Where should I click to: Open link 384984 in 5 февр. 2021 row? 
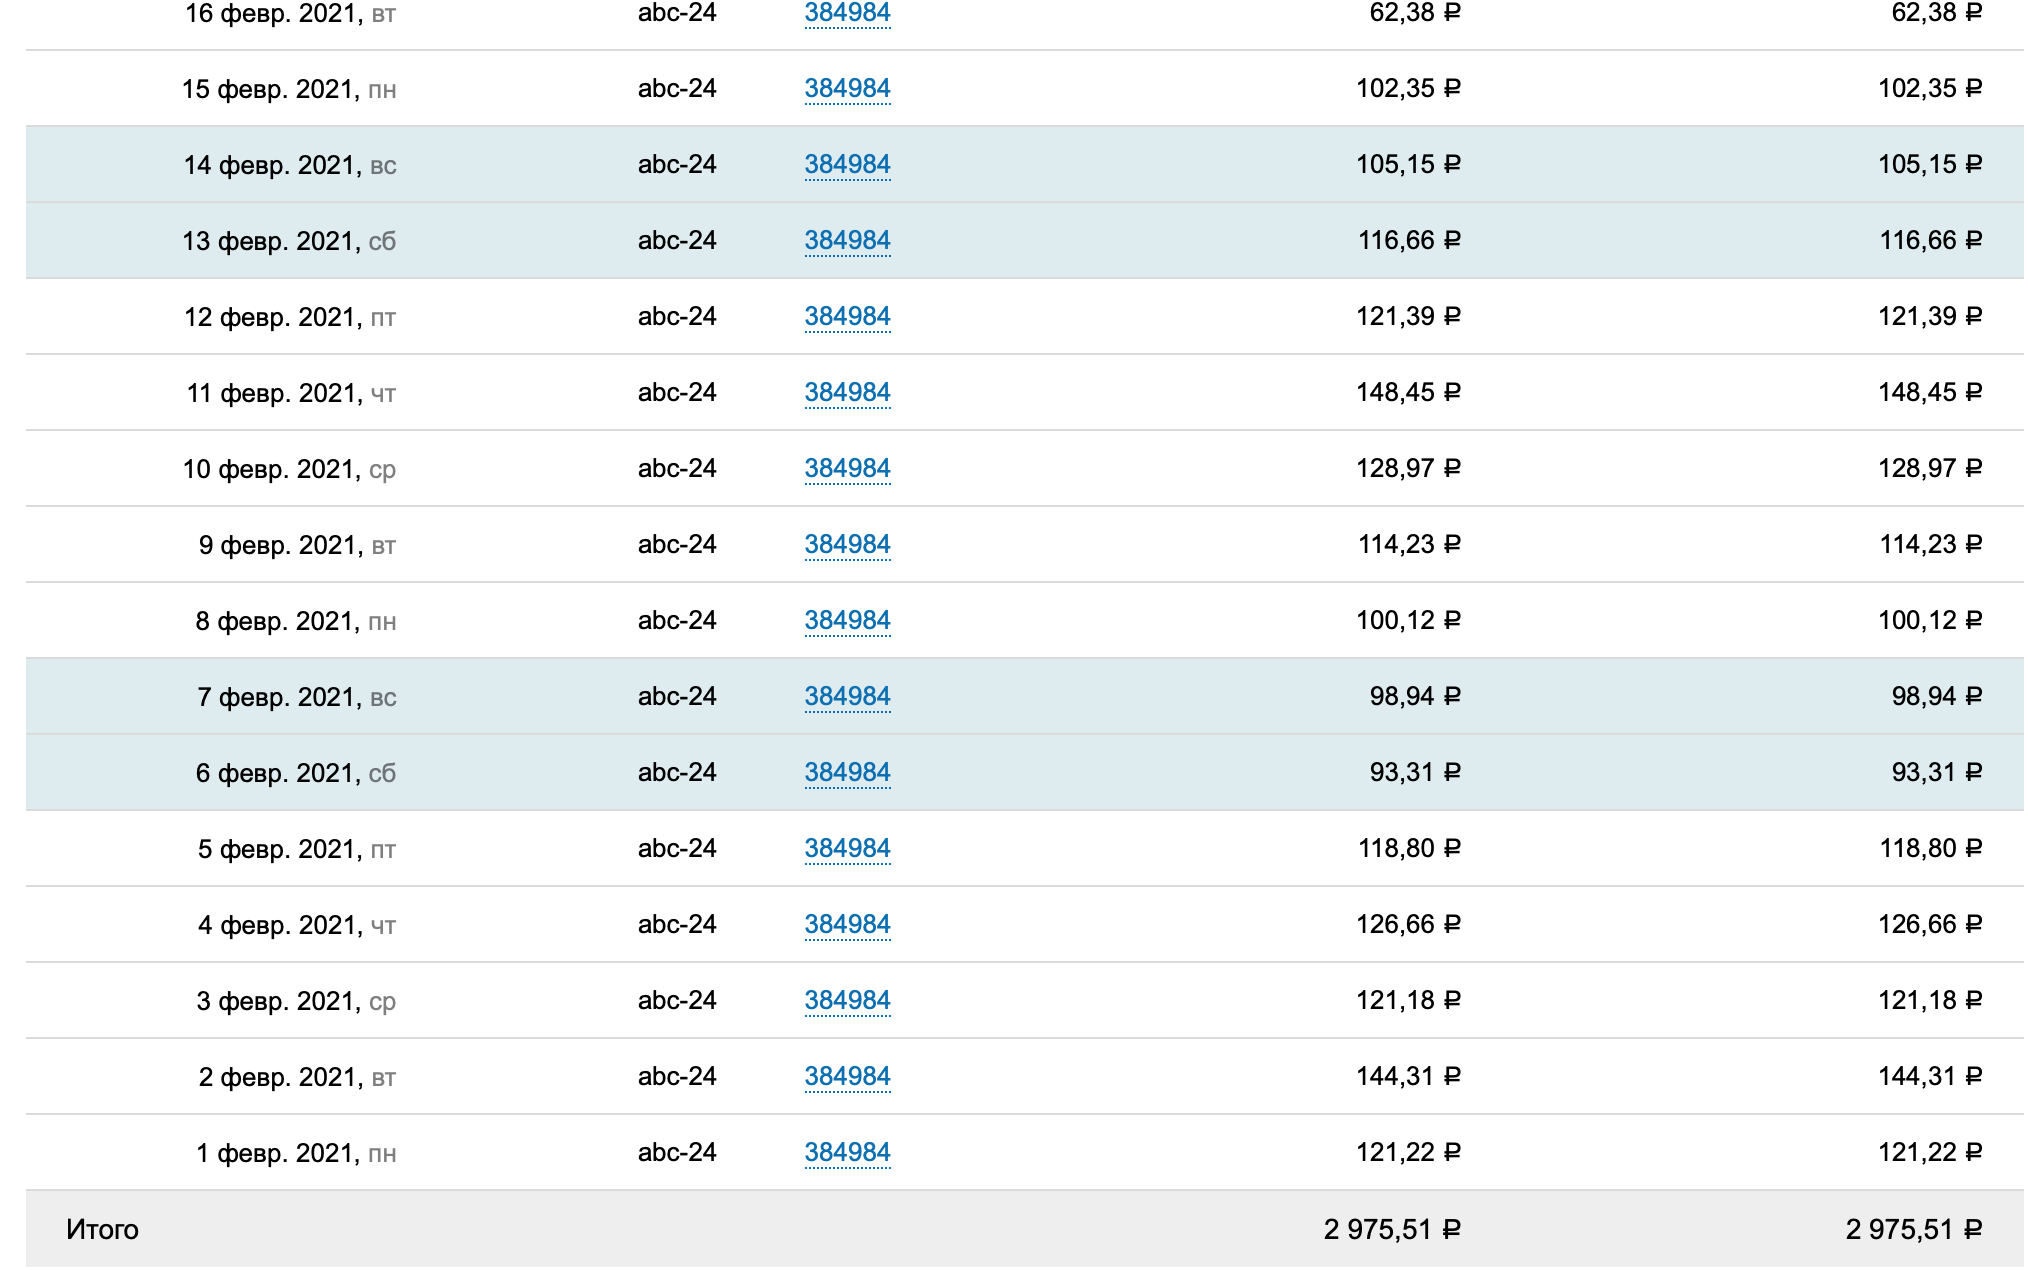coord(847,848)
